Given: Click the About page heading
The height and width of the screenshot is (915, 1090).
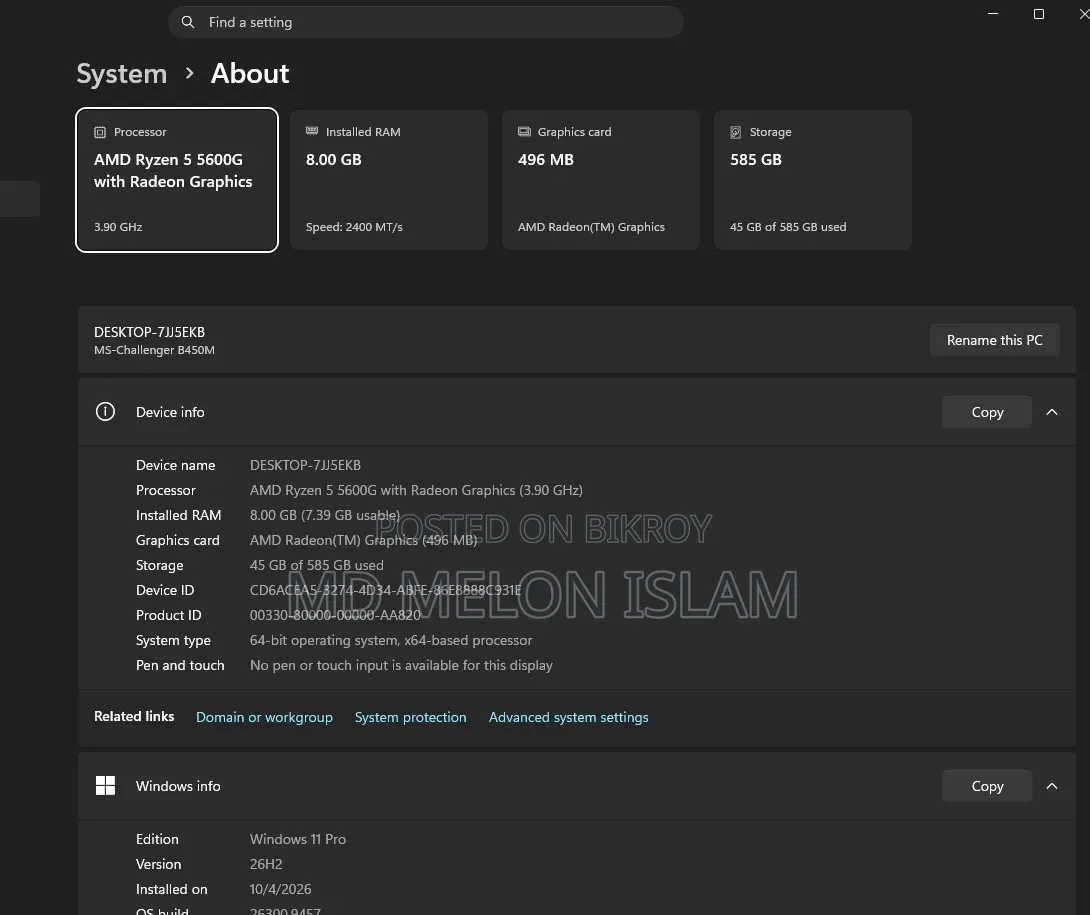Looking at the screenshot, I should coord(250,74).
